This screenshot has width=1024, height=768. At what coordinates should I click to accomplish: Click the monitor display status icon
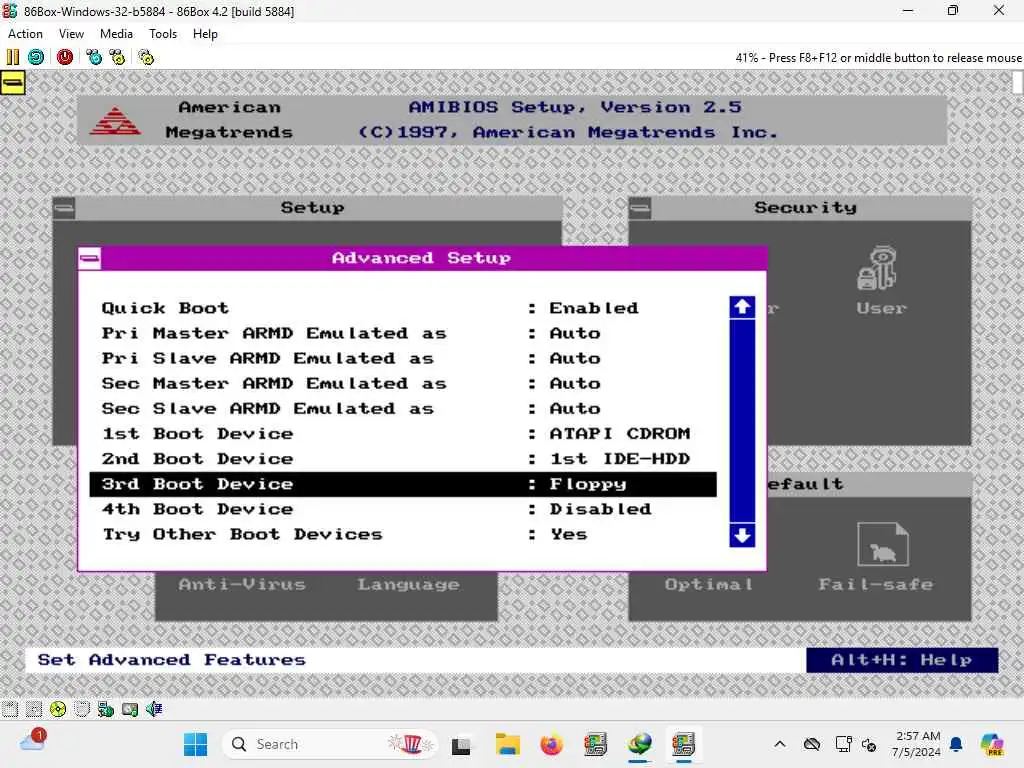pos(129,709)
